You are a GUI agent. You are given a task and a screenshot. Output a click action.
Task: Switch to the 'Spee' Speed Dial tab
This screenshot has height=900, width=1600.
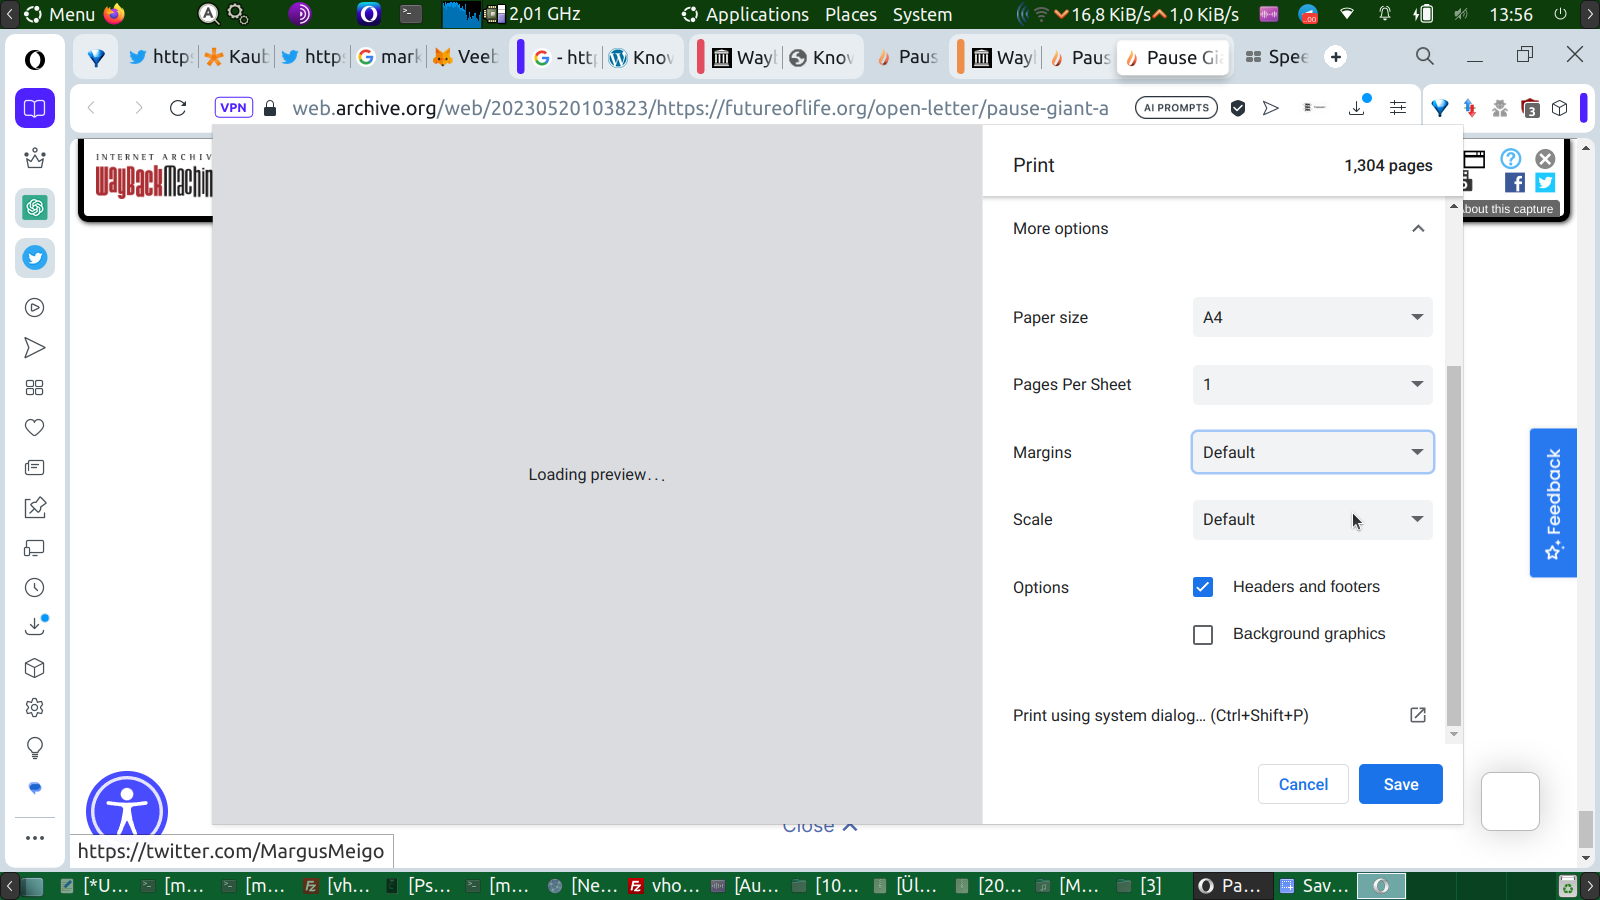[1277, 57]
